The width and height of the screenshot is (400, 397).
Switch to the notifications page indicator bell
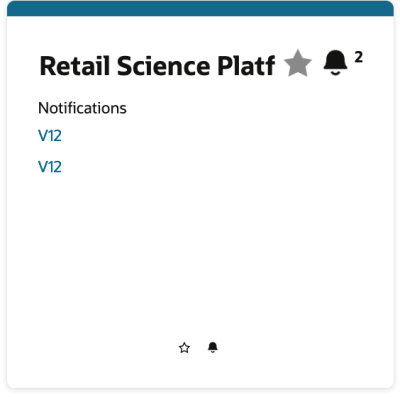point(213,347)
